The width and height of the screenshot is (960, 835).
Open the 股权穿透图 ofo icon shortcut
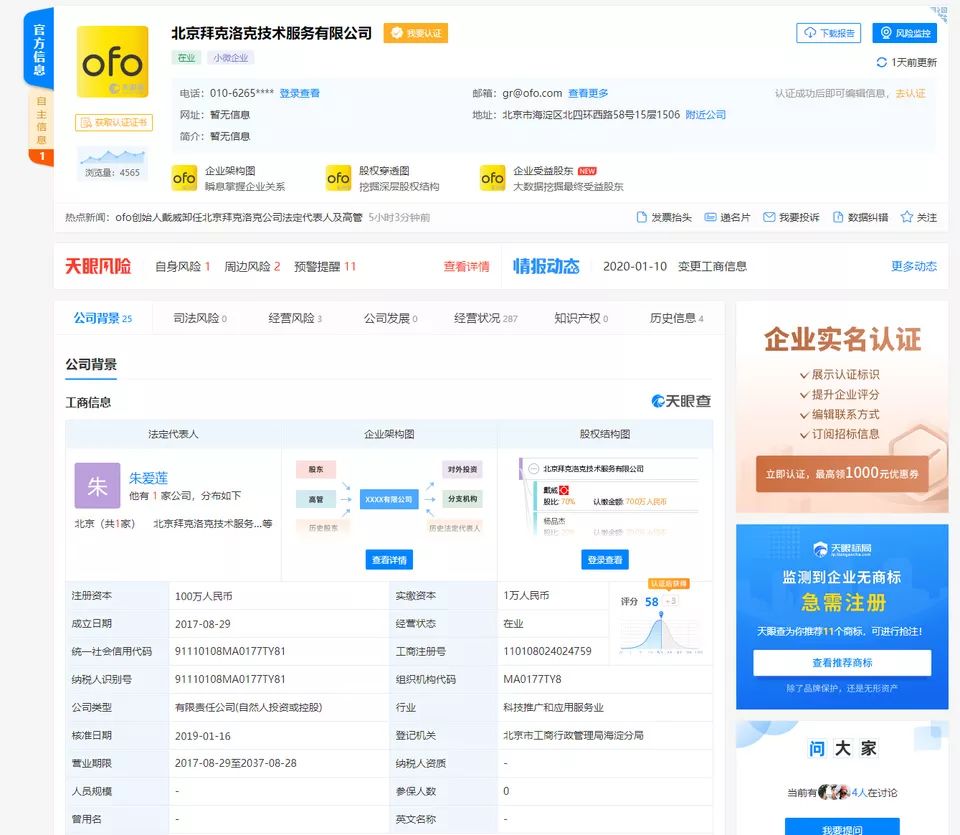[339, 178]
